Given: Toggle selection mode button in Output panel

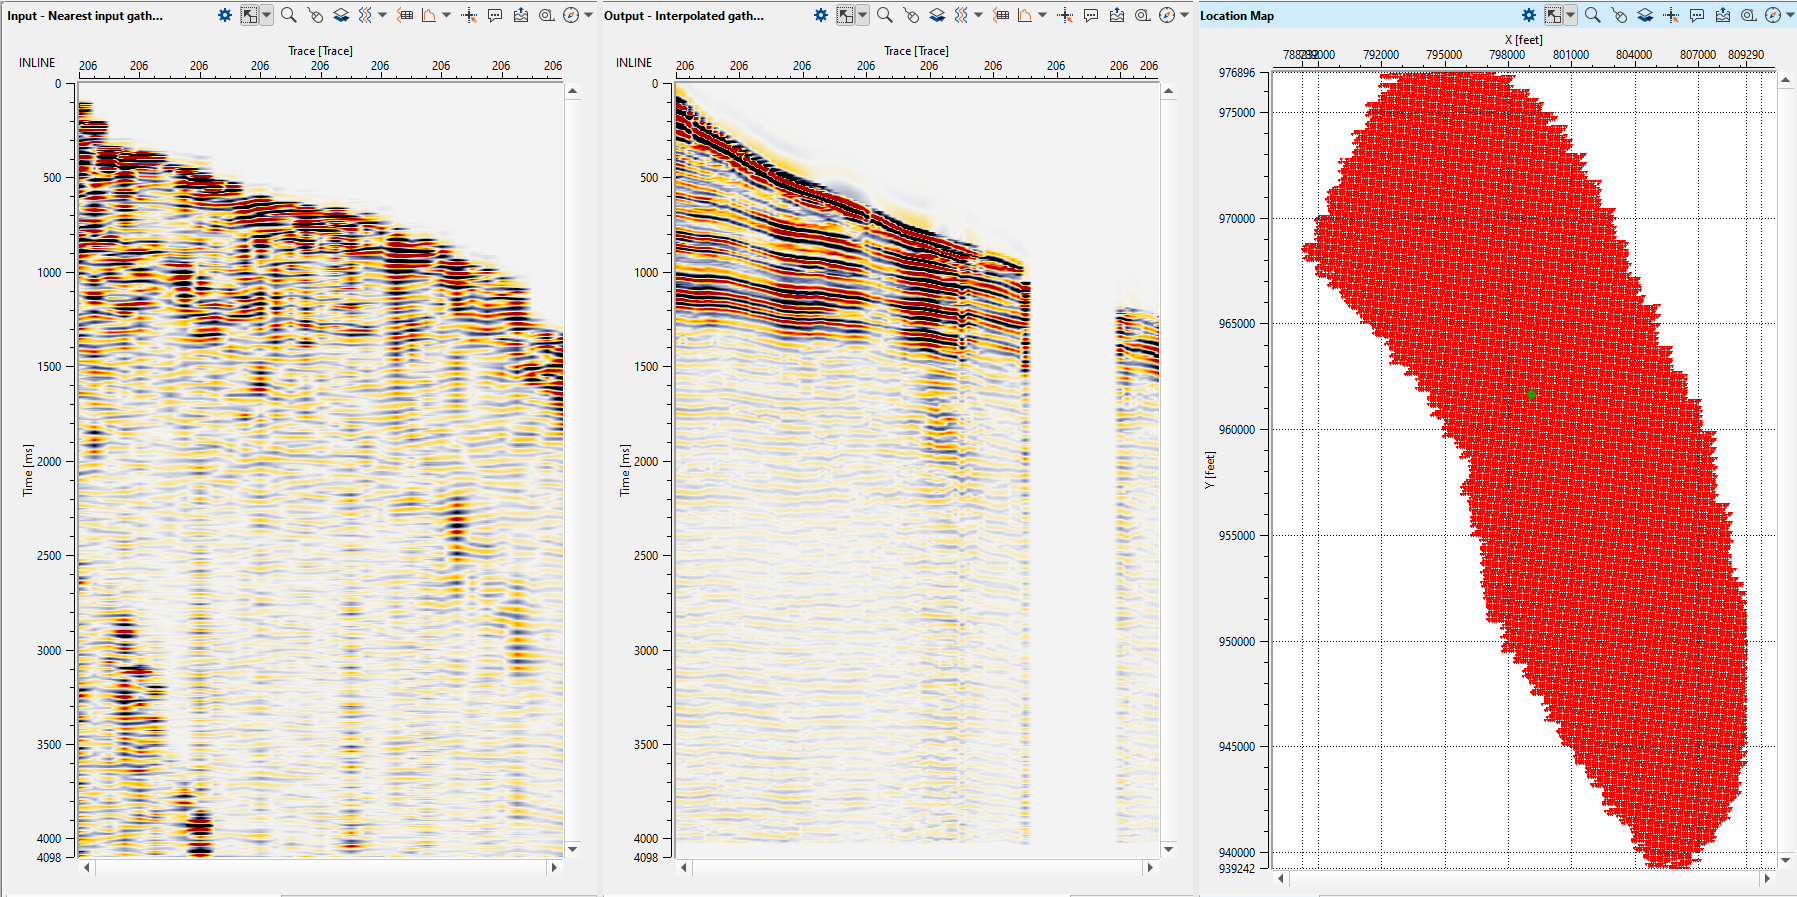Looking at the screenshot, I should [x=846, y=15].
